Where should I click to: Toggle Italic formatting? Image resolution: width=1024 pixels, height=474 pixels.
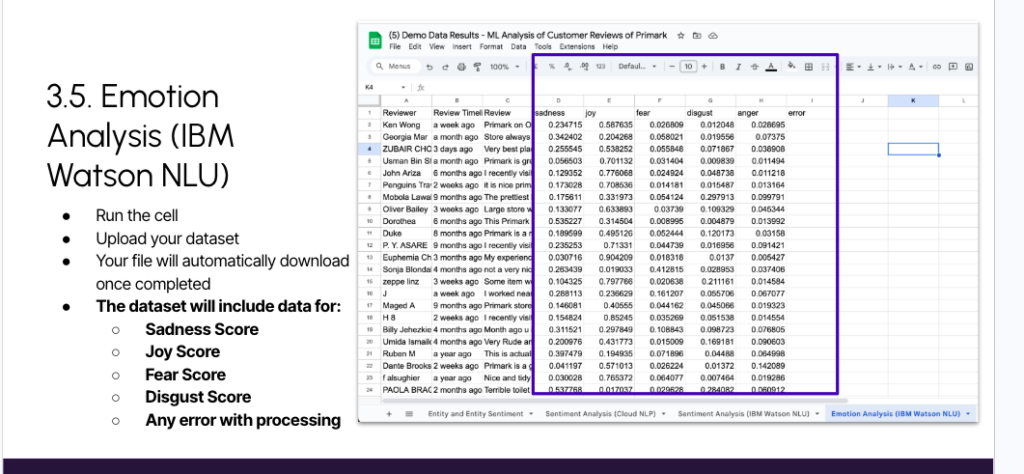point(739,67)
